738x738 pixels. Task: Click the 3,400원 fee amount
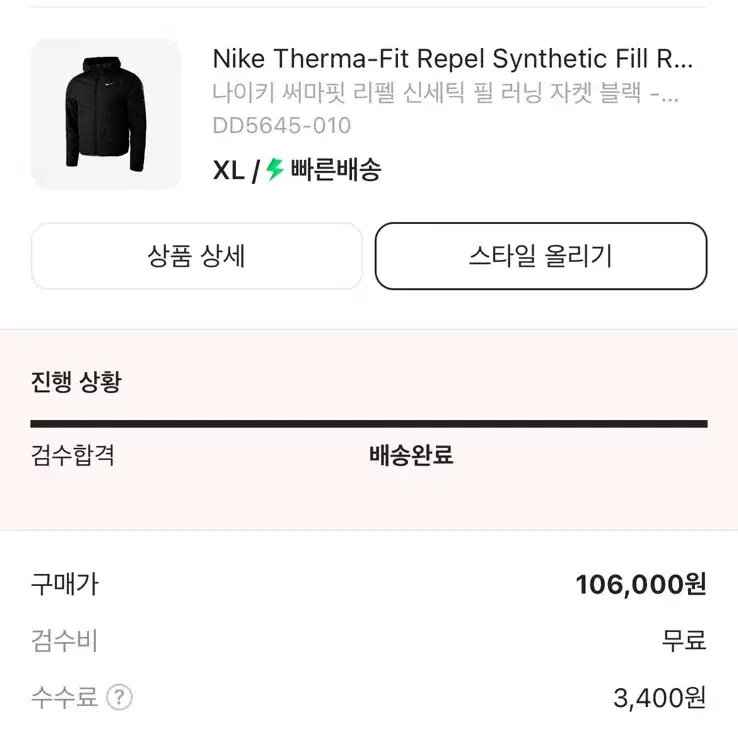point(660,698)
